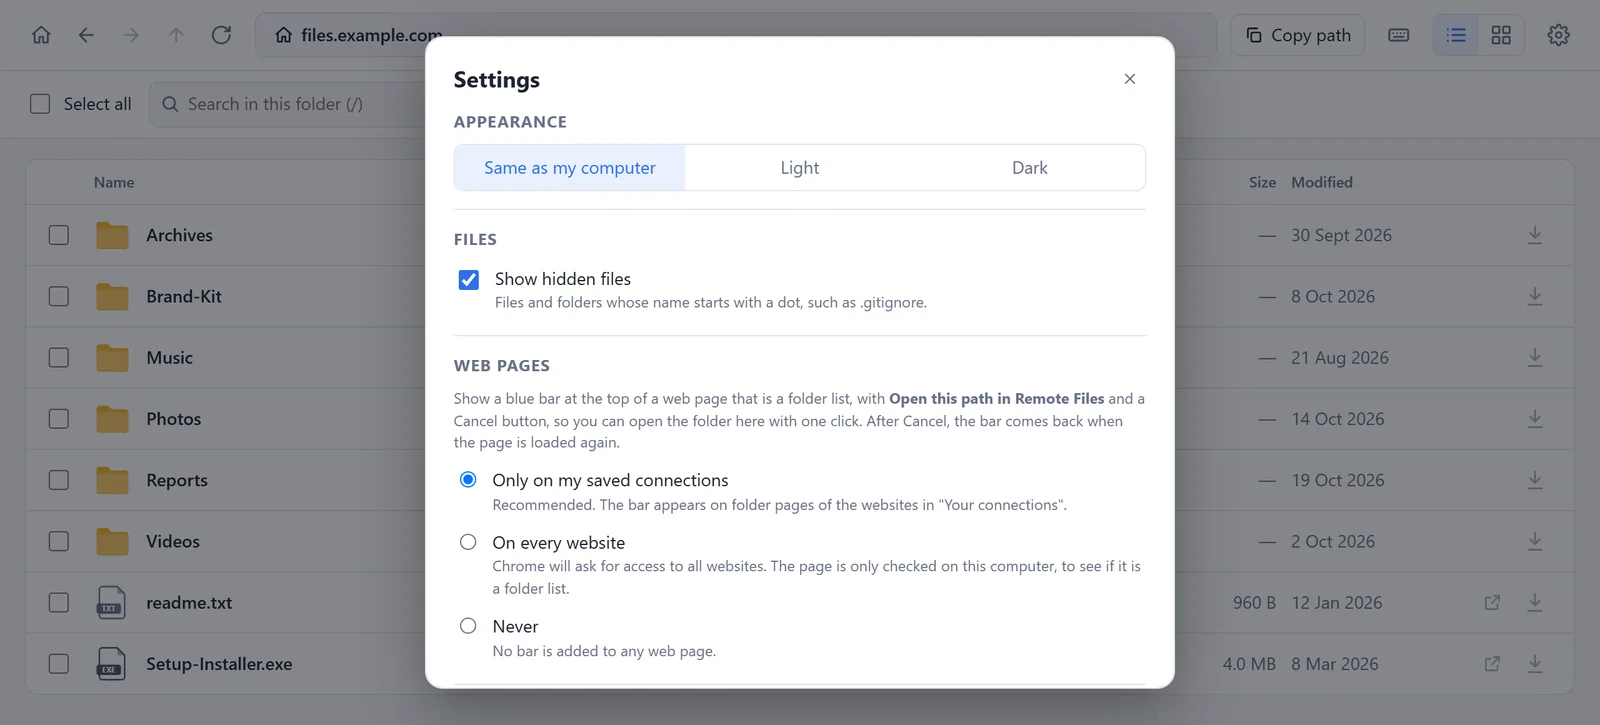
Task: Refresh the current folder listing
Action: pos(221,35)
